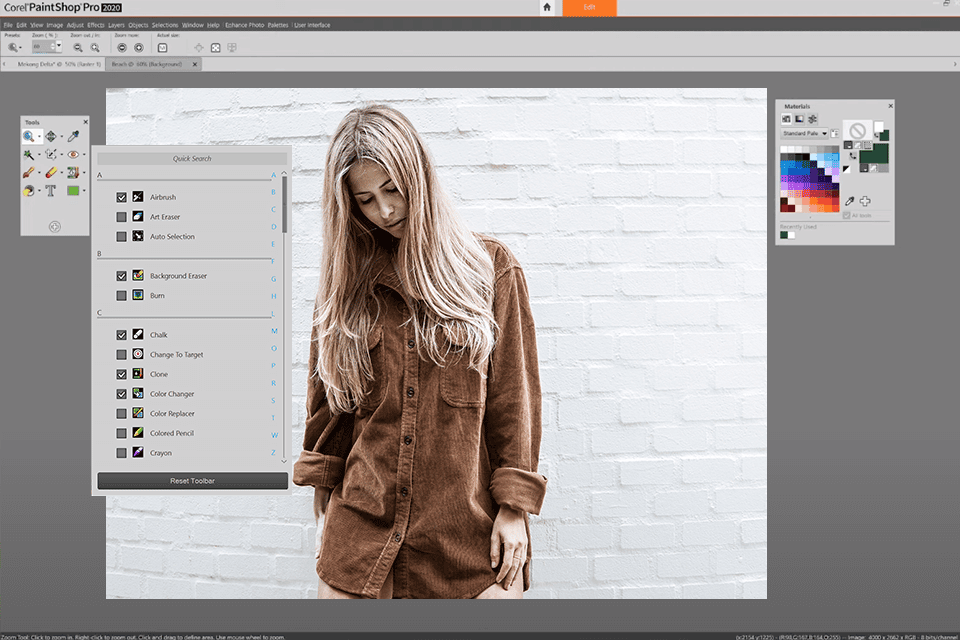Select the Red Eye tool
The height and width of the screenshot is (640, 960).
click(73, 154)
